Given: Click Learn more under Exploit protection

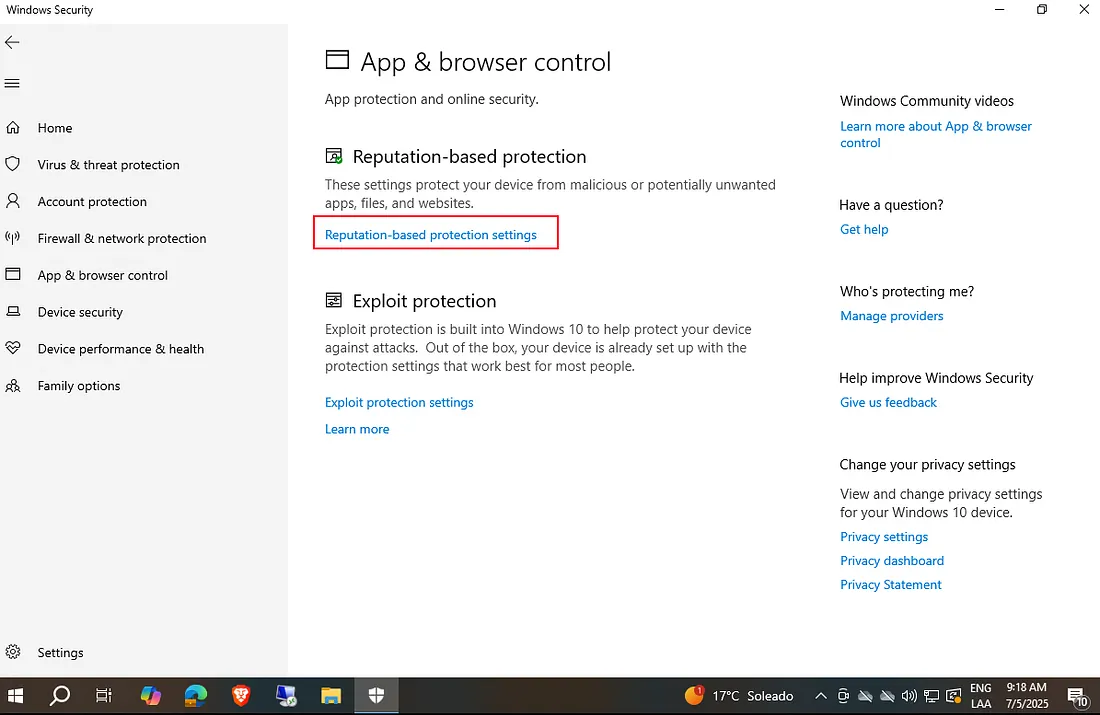Looking at the screenshot, I should 357,429.
